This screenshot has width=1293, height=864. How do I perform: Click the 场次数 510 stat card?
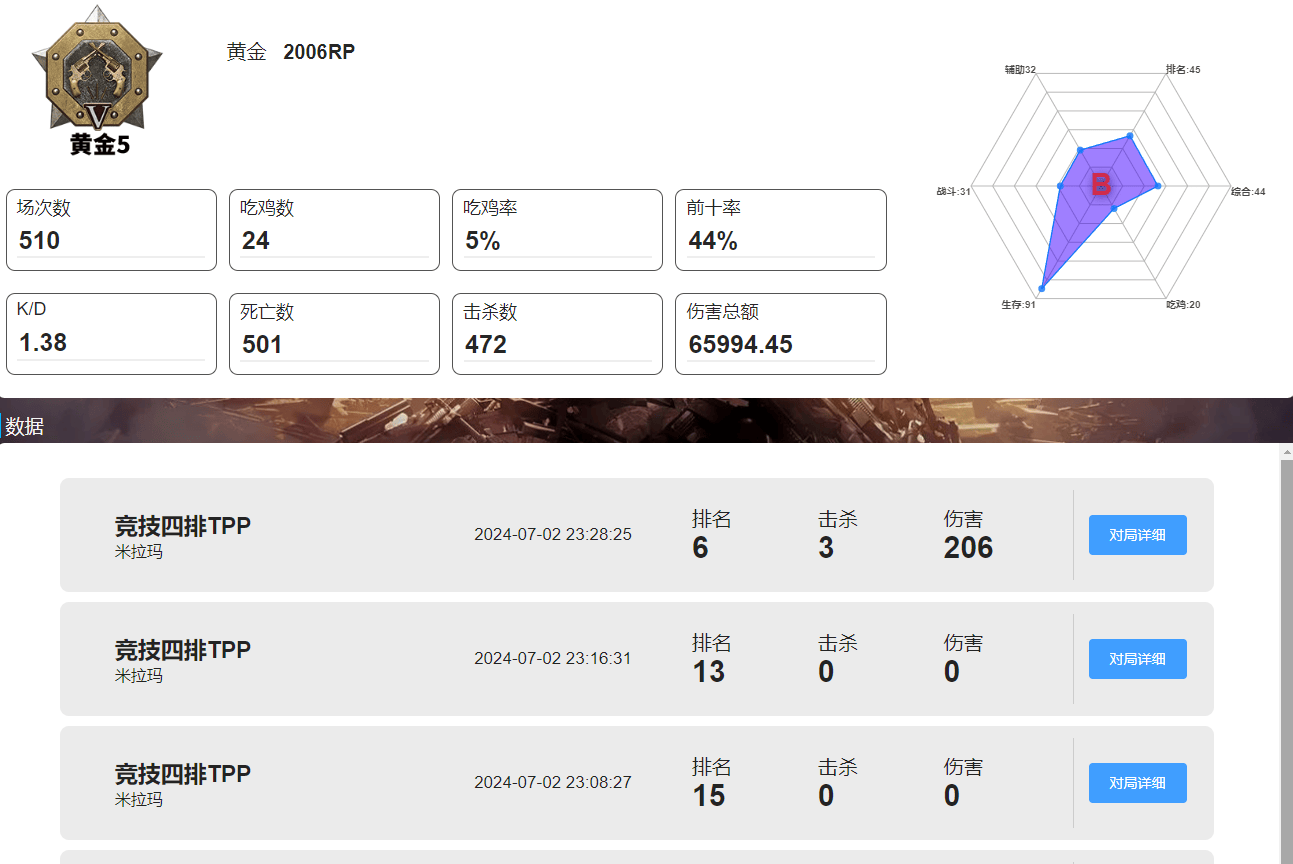pos(111,230)
